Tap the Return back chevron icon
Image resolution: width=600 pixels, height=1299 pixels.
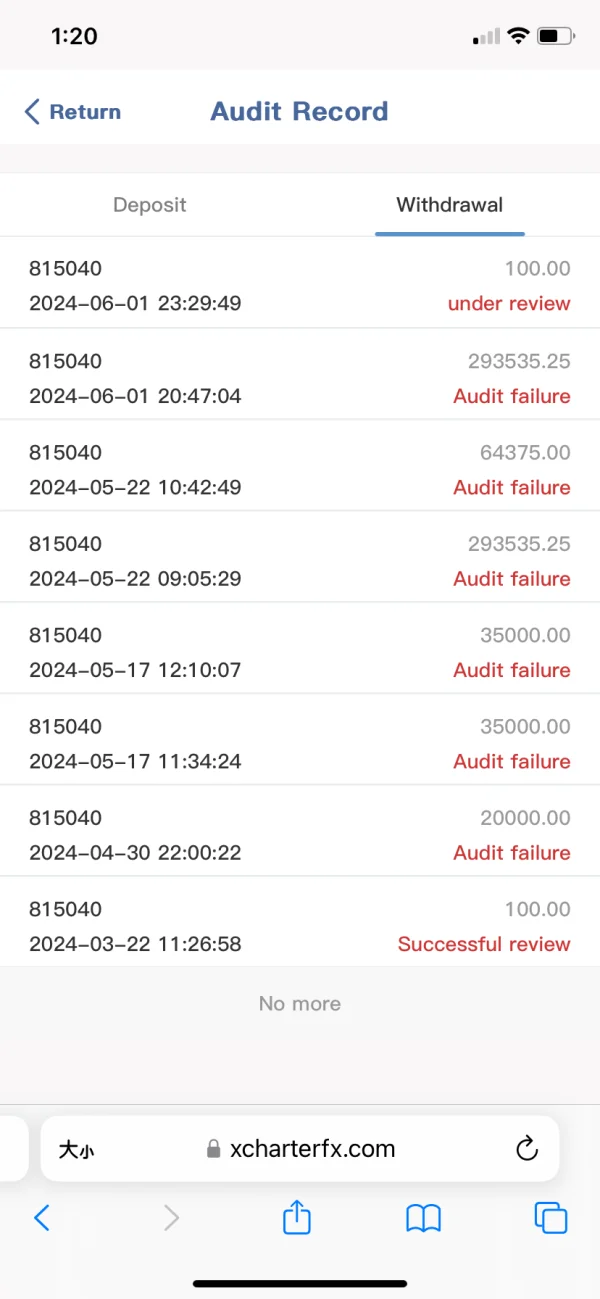point(32,112)
